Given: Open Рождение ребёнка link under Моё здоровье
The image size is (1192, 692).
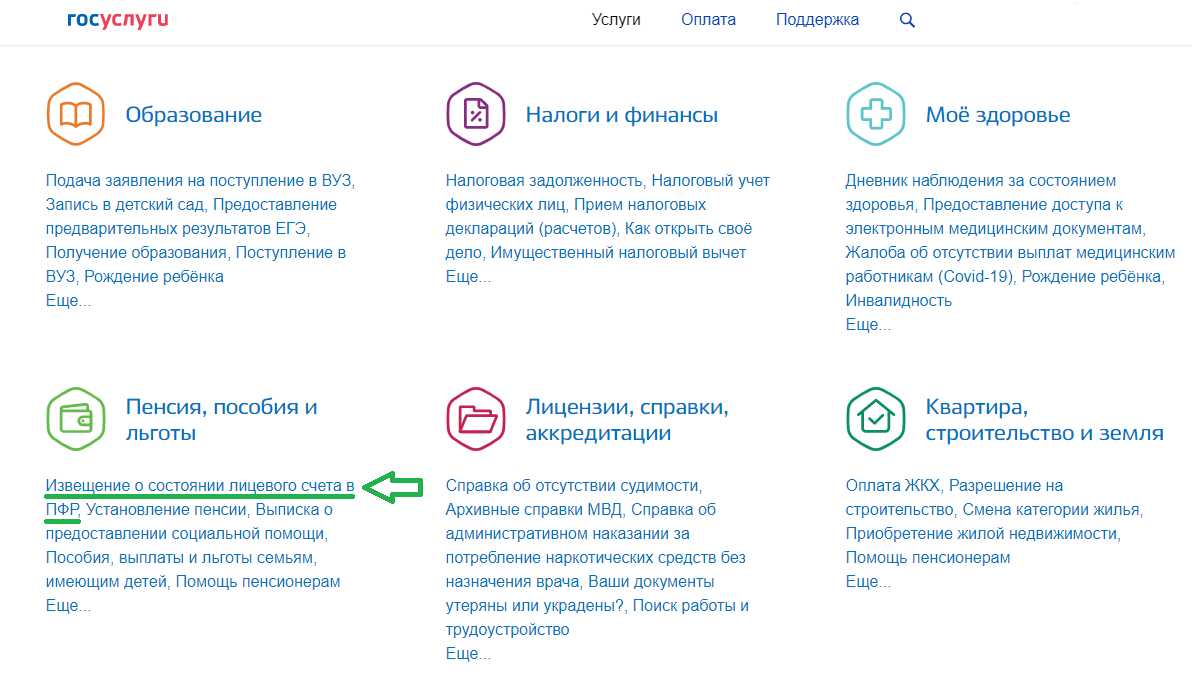Looking at the screenshot, I should (1092, 277).
